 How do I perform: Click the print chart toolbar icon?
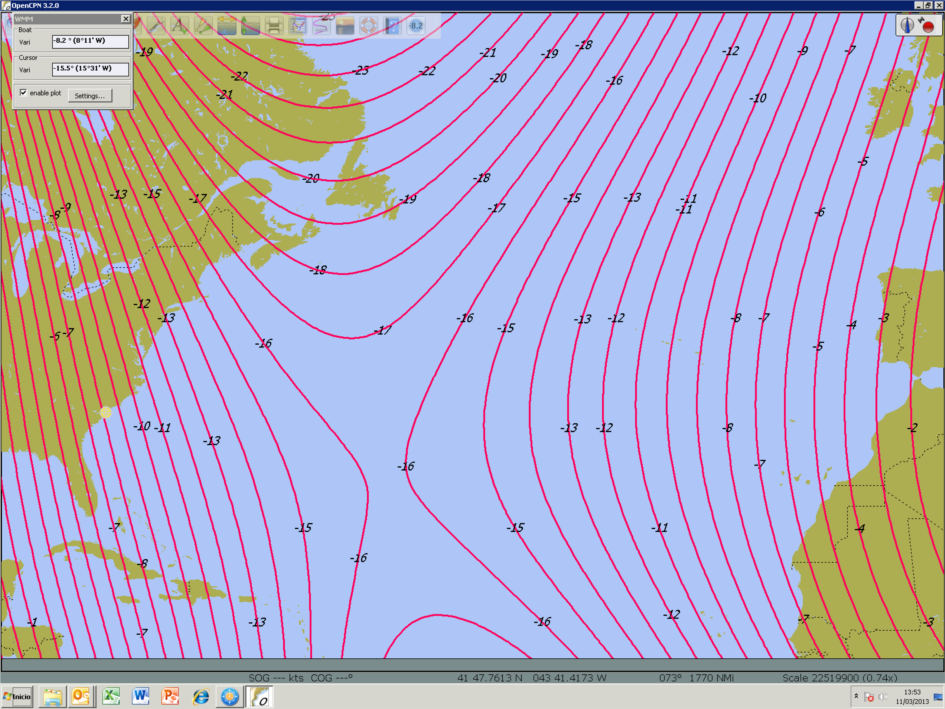[274, 26]
